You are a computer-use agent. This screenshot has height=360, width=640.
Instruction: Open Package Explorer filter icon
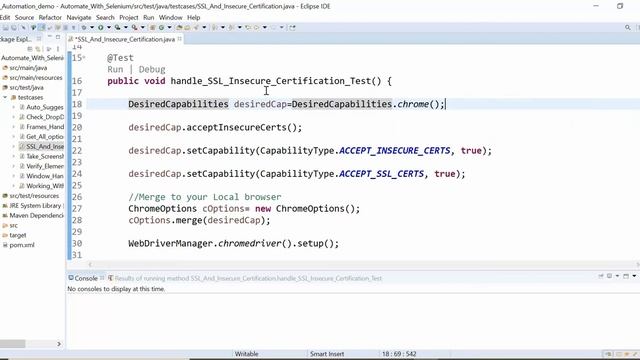pyautogui.click(x=49, y=49)
